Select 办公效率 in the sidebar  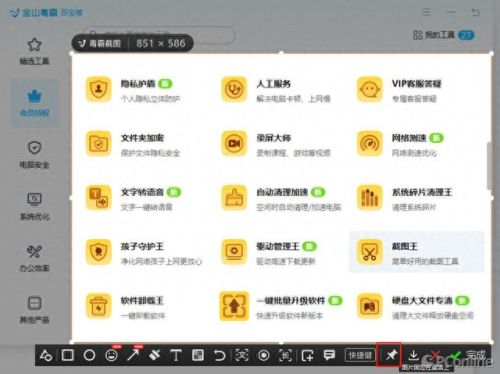pos(34,258)
